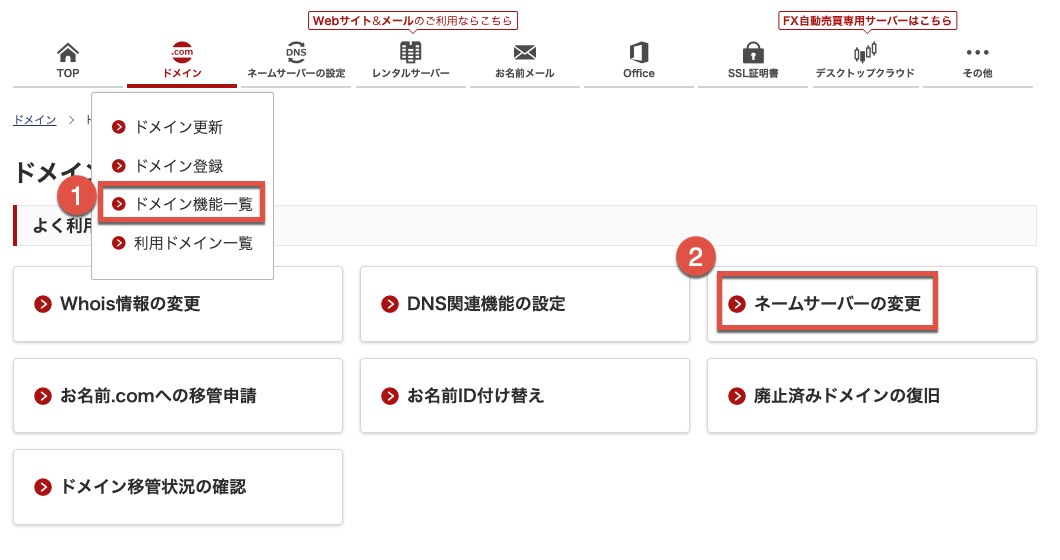
Task: Click the .com domain icon
Action: click(x=182, y=53)
